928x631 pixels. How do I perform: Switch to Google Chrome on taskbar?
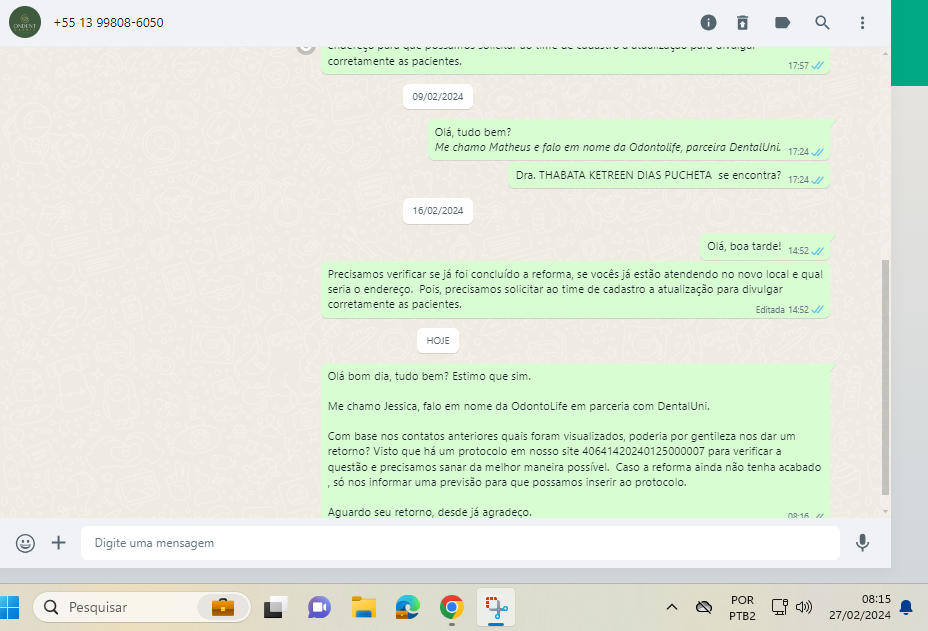click(452, 607)
